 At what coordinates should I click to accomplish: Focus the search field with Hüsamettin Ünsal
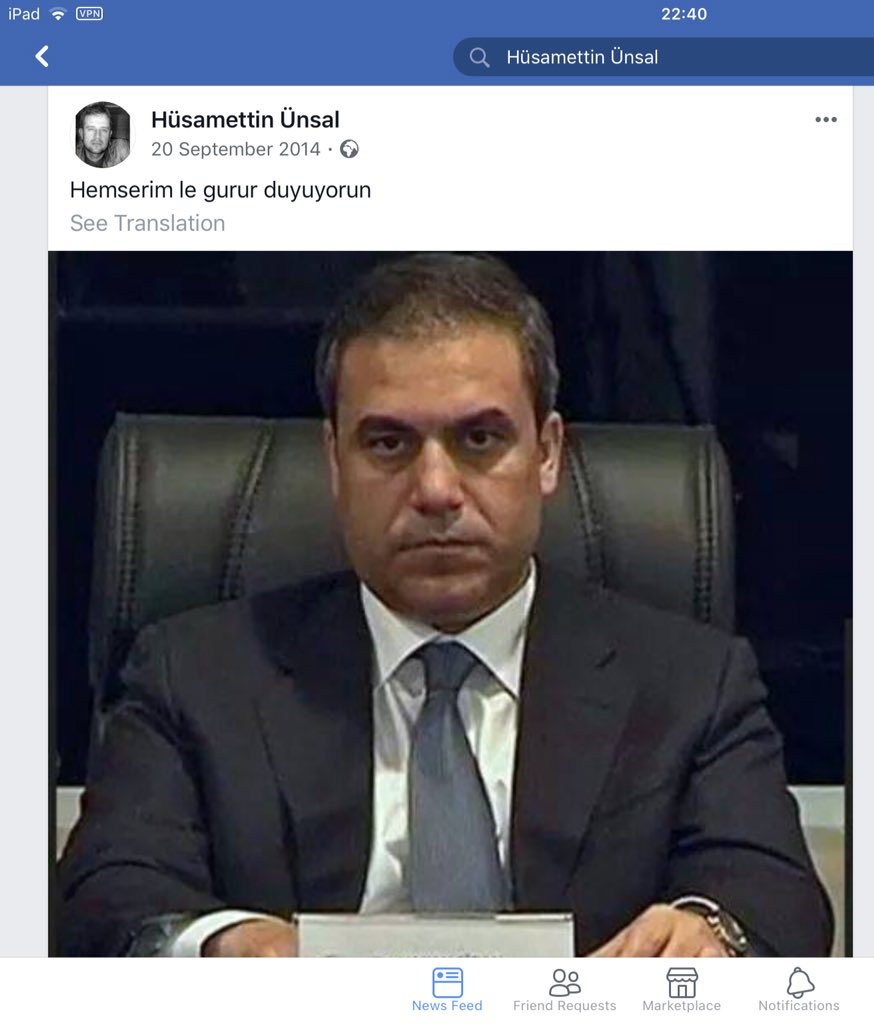pos(663,57)
